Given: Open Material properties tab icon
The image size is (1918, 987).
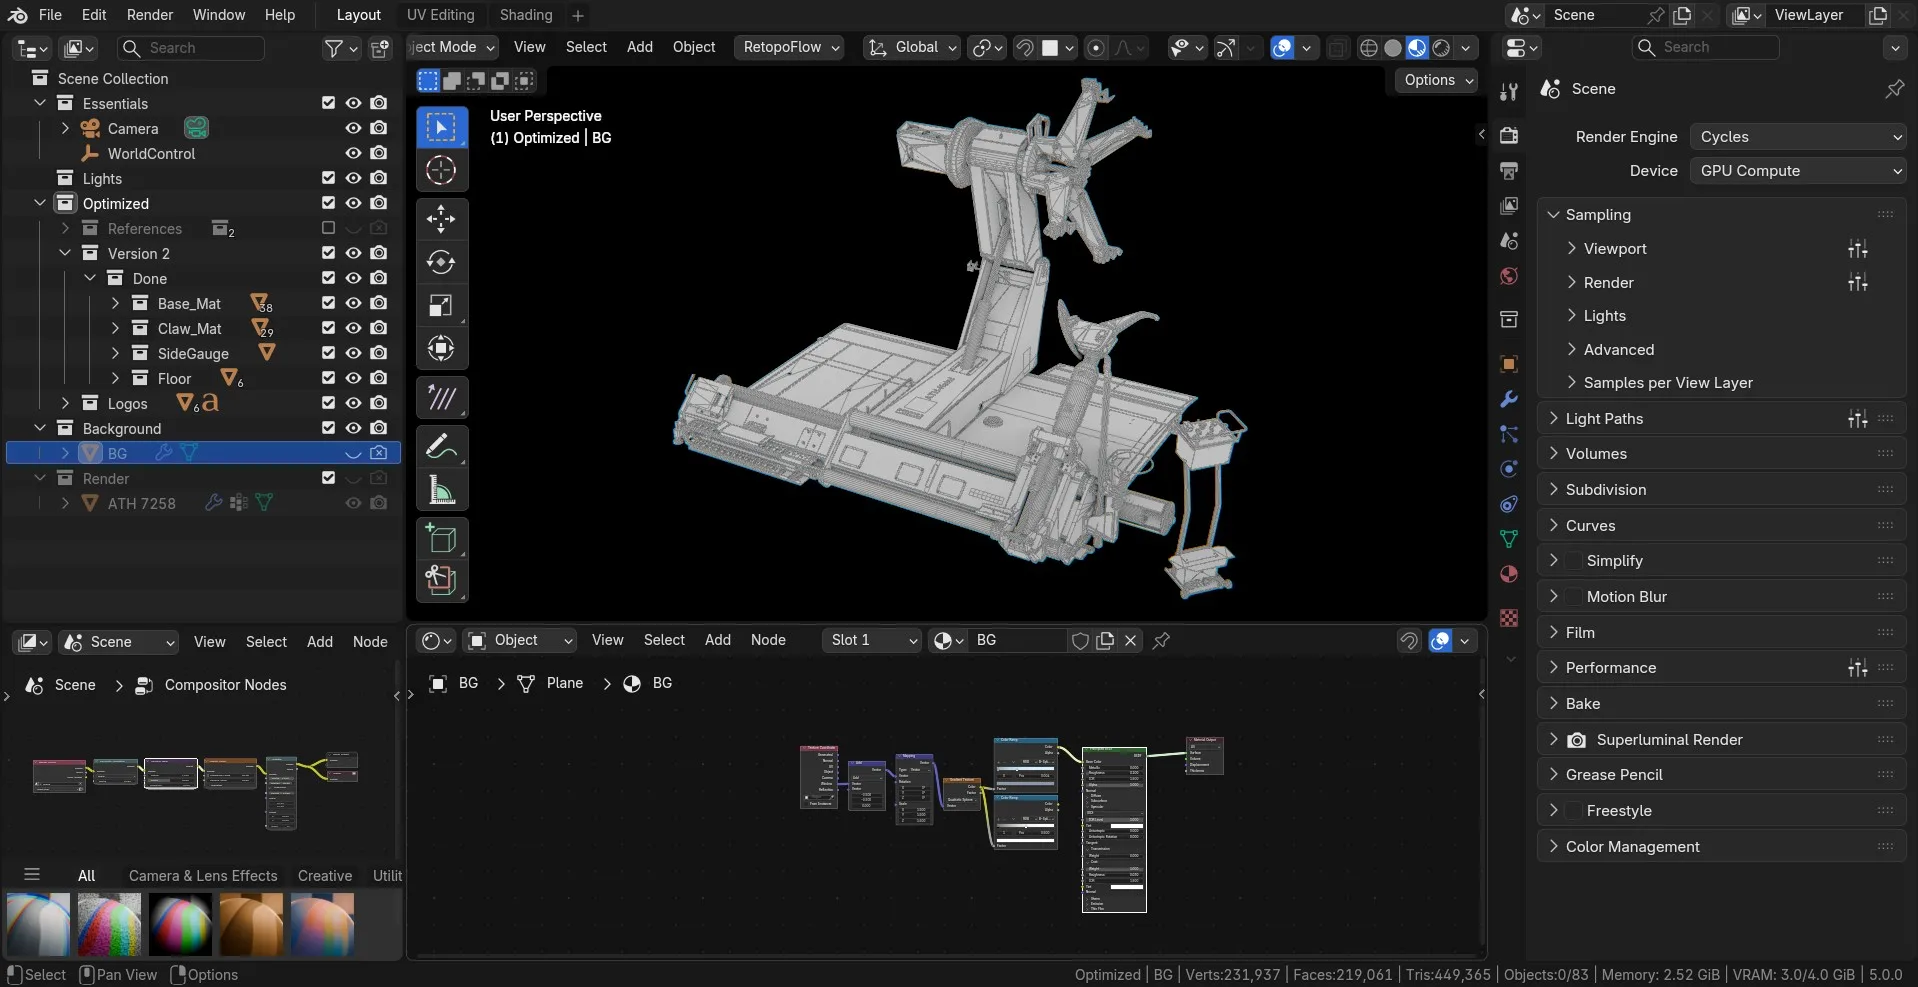Looking at the screenshot, I should pos(1509,574).
